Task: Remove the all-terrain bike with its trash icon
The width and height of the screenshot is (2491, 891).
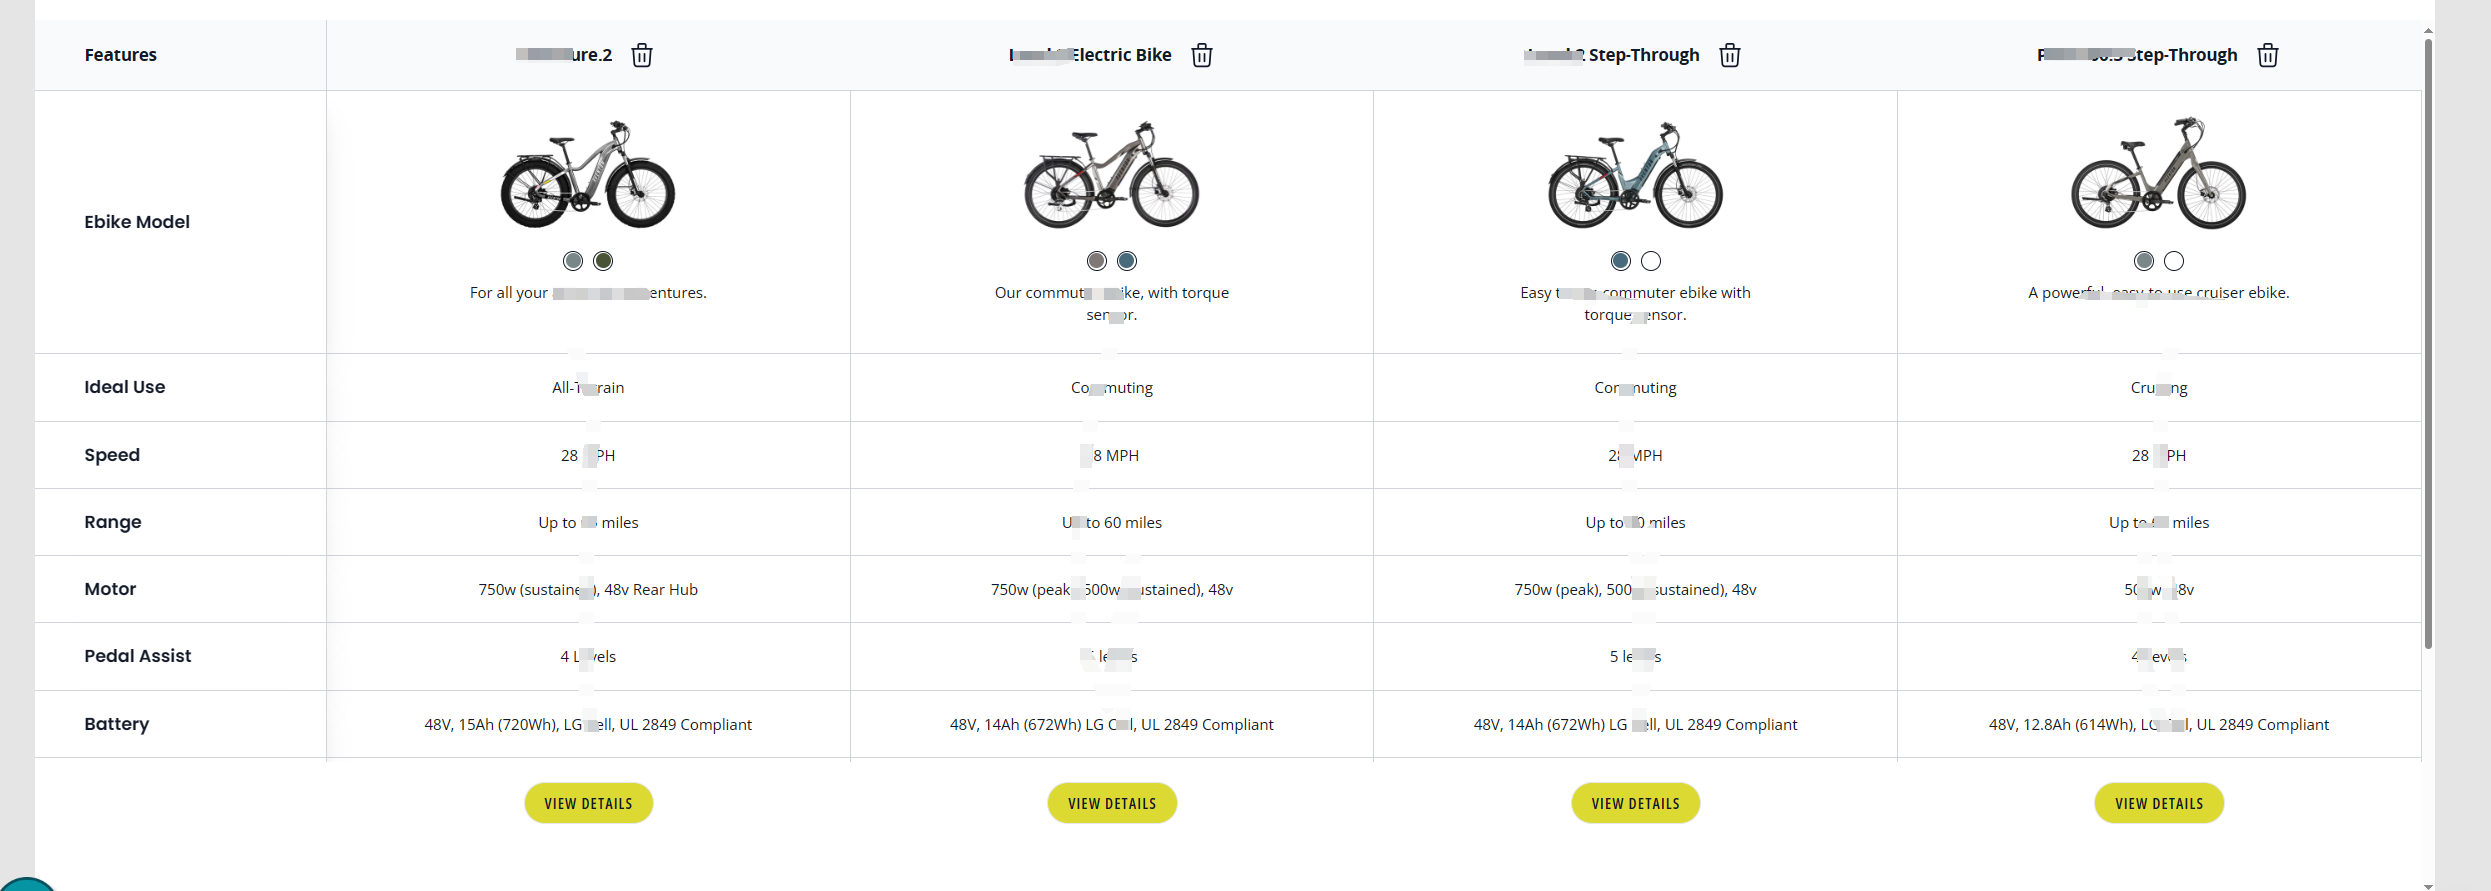Action: pyautogui.click(x=642, y=56)
